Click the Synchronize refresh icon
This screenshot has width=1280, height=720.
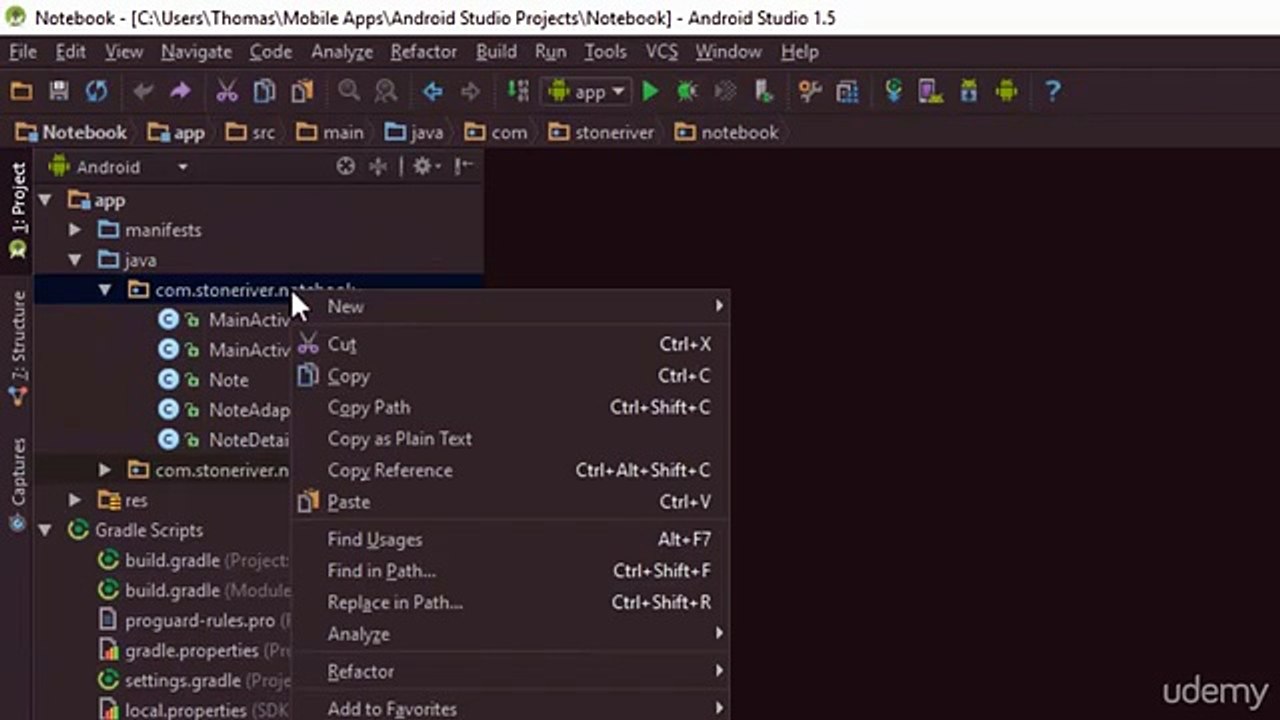[x=96, y=91]
